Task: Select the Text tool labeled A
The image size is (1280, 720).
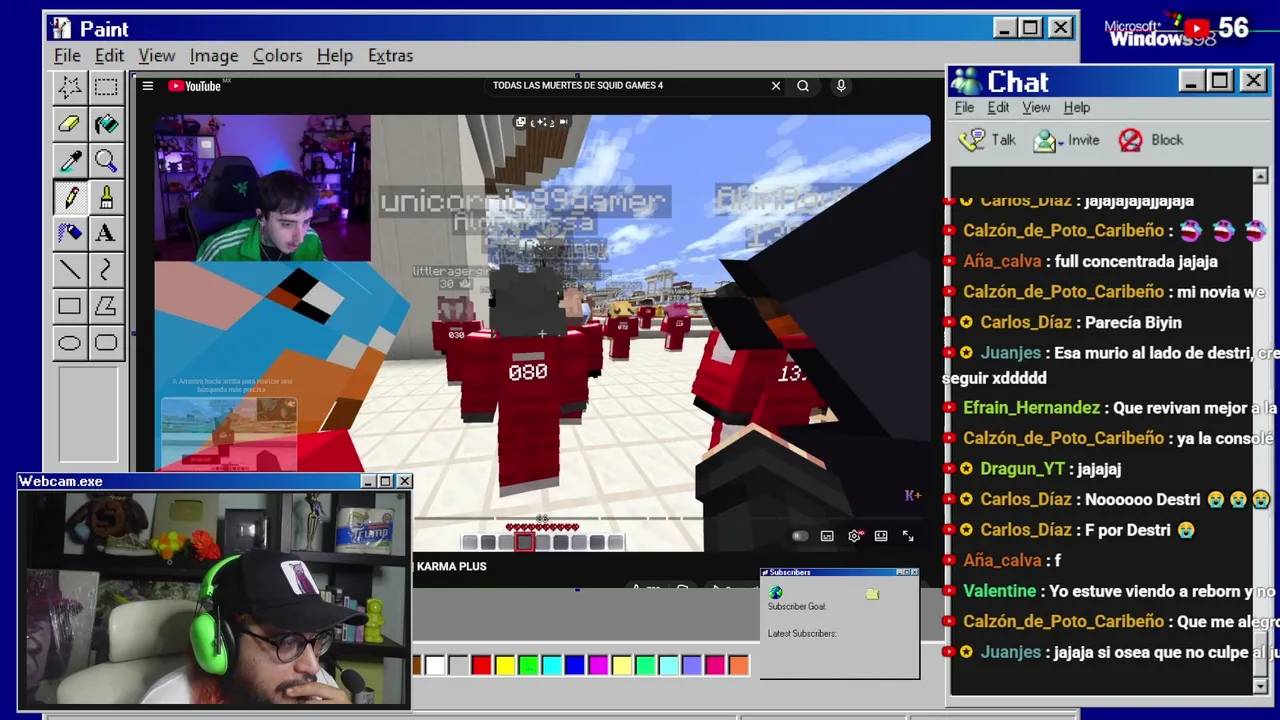Action: (106, 233)
